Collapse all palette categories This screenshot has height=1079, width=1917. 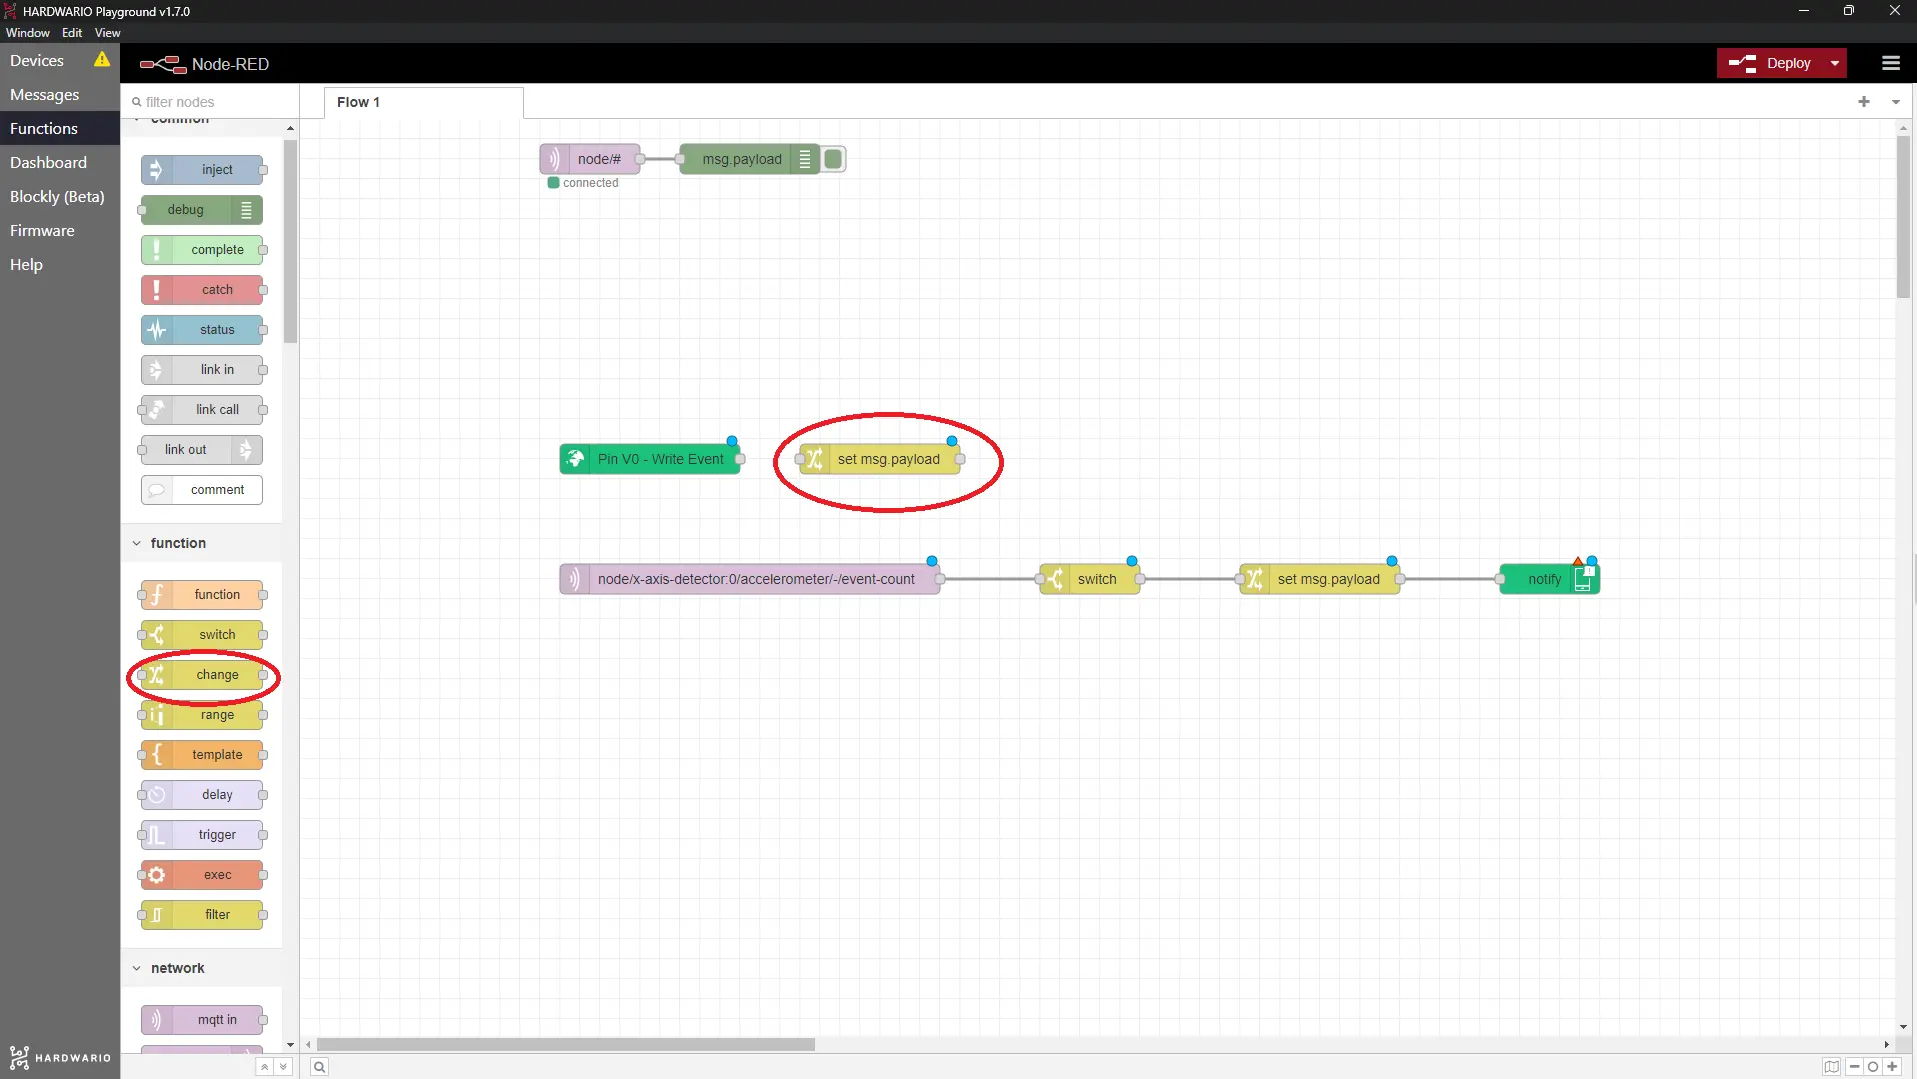(x=264, y=1067)
